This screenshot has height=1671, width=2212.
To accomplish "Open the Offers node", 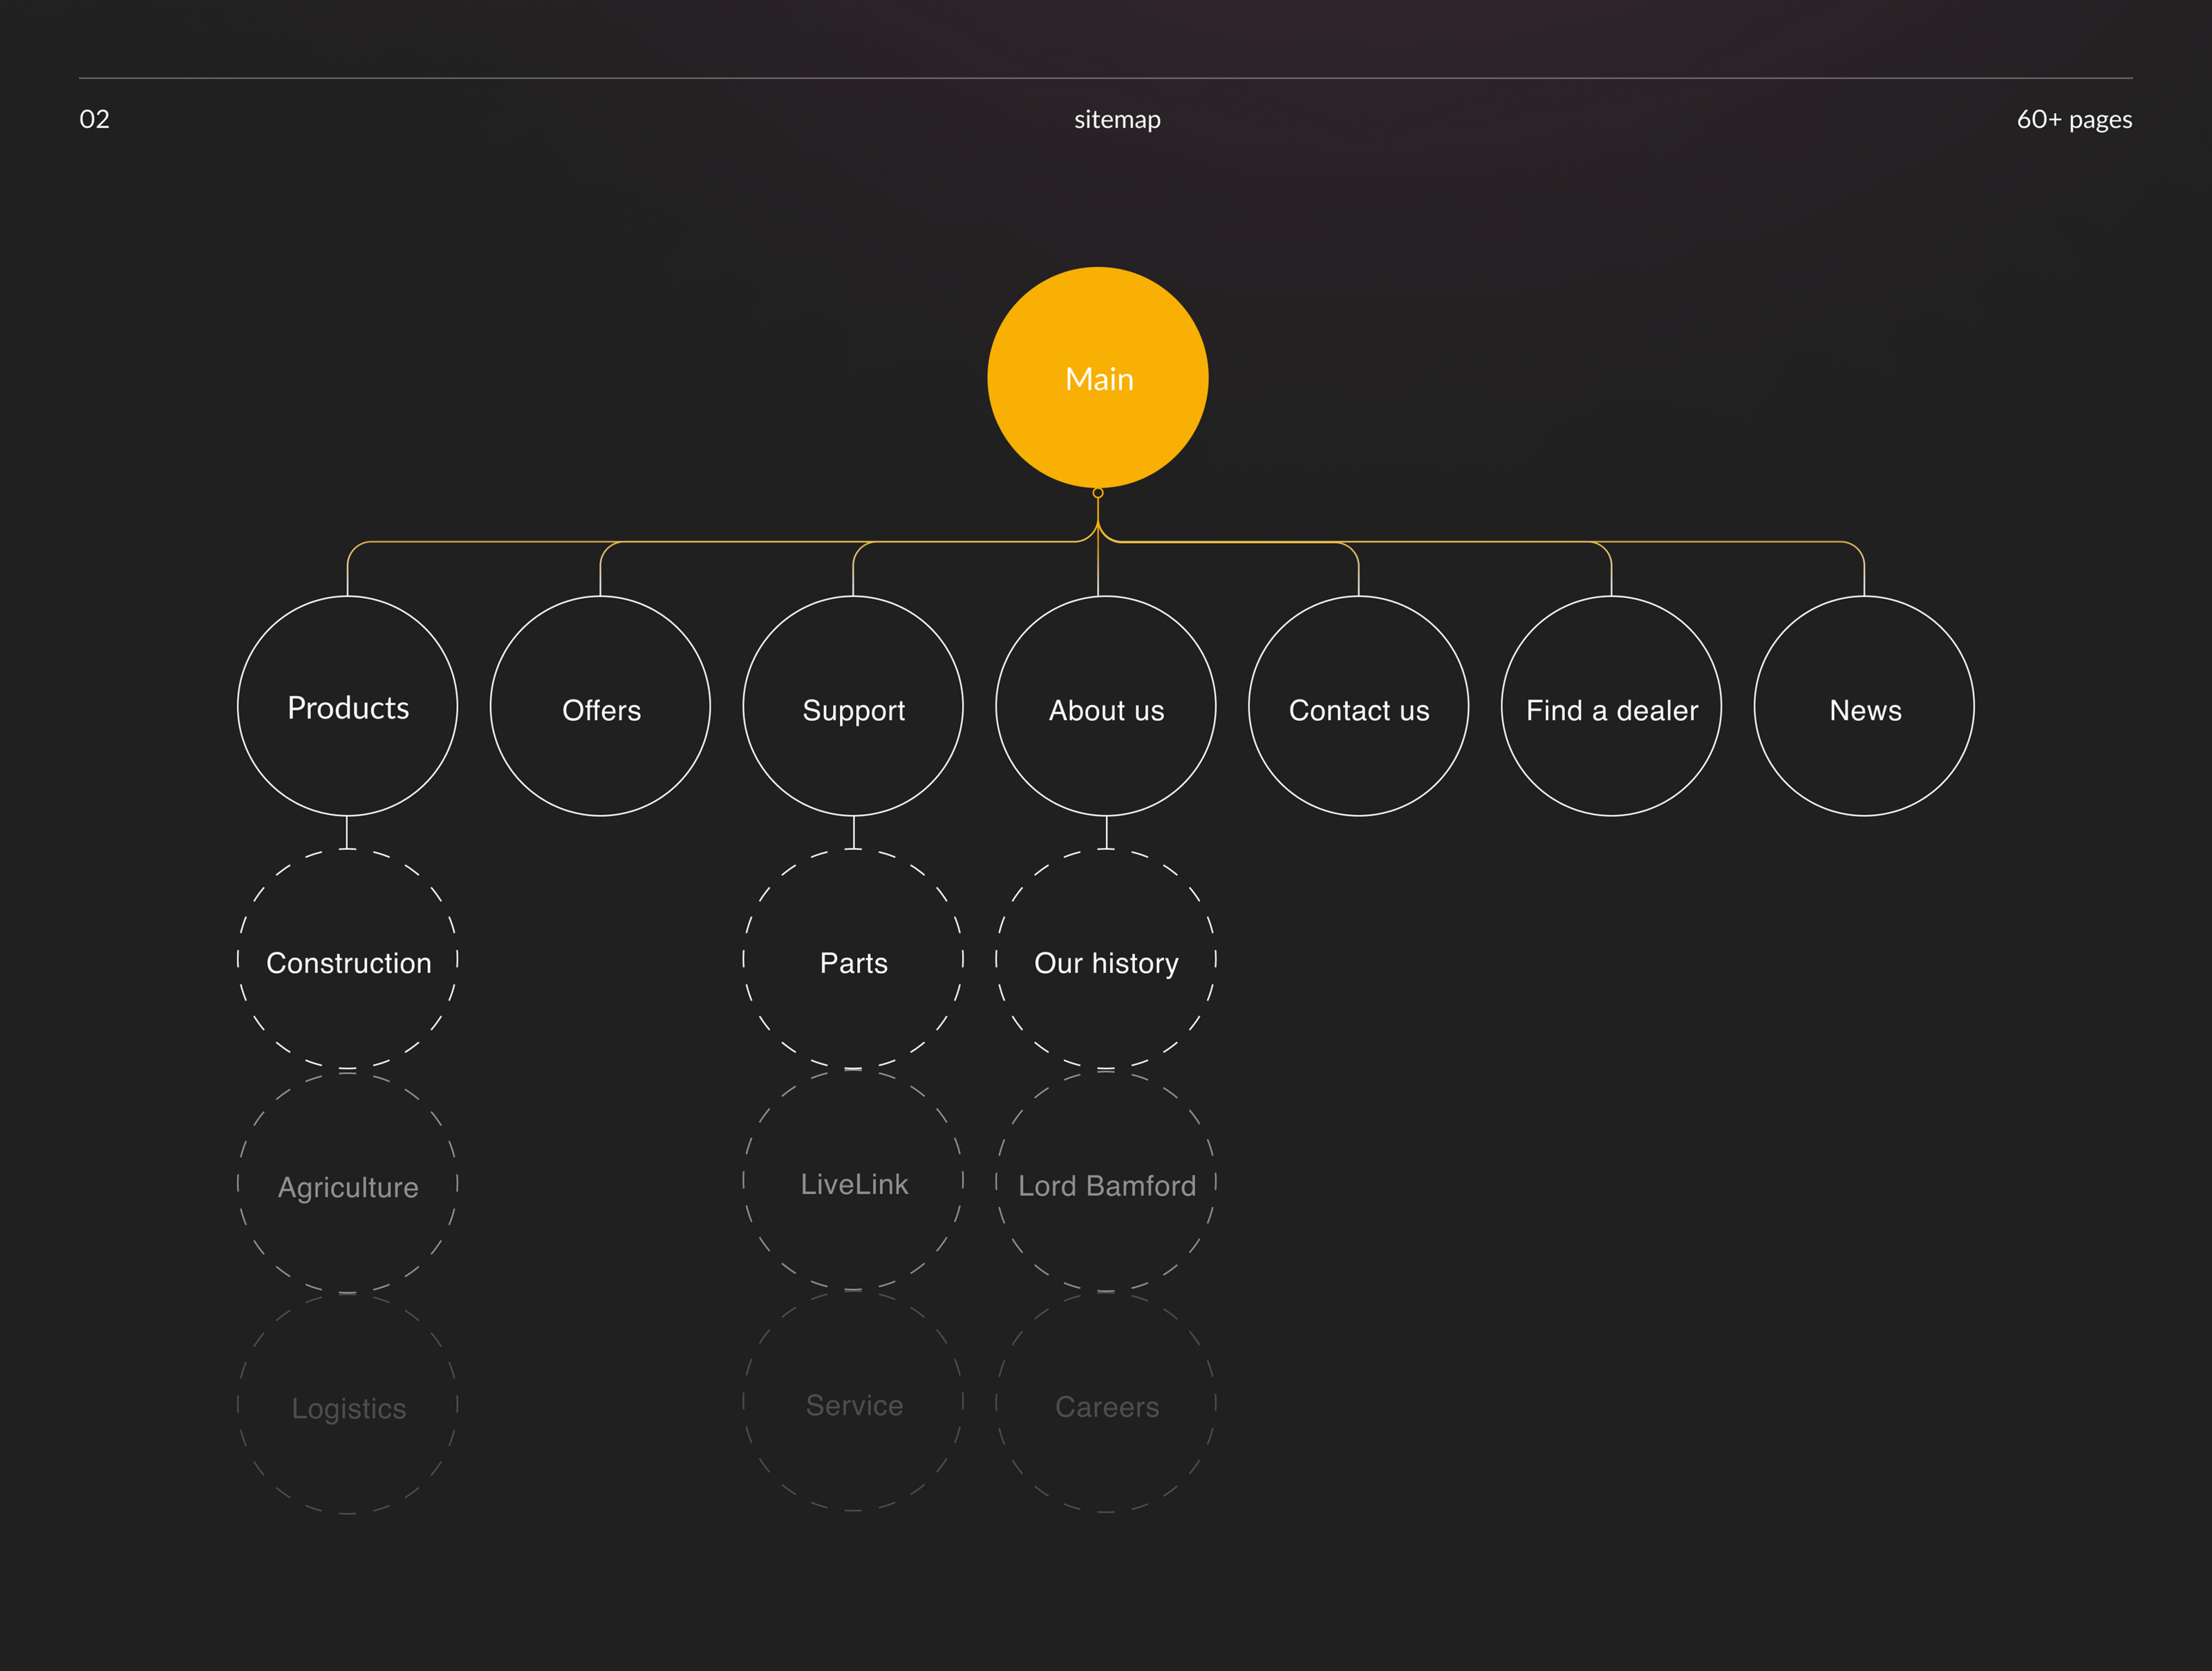I will point(600,707).
